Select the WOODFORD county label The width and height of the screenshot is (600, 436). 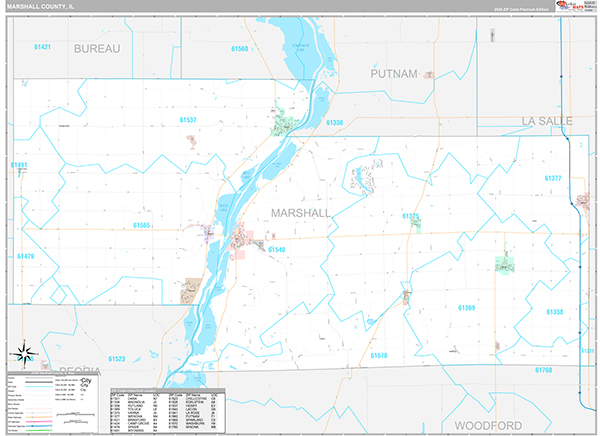[488, 426]
